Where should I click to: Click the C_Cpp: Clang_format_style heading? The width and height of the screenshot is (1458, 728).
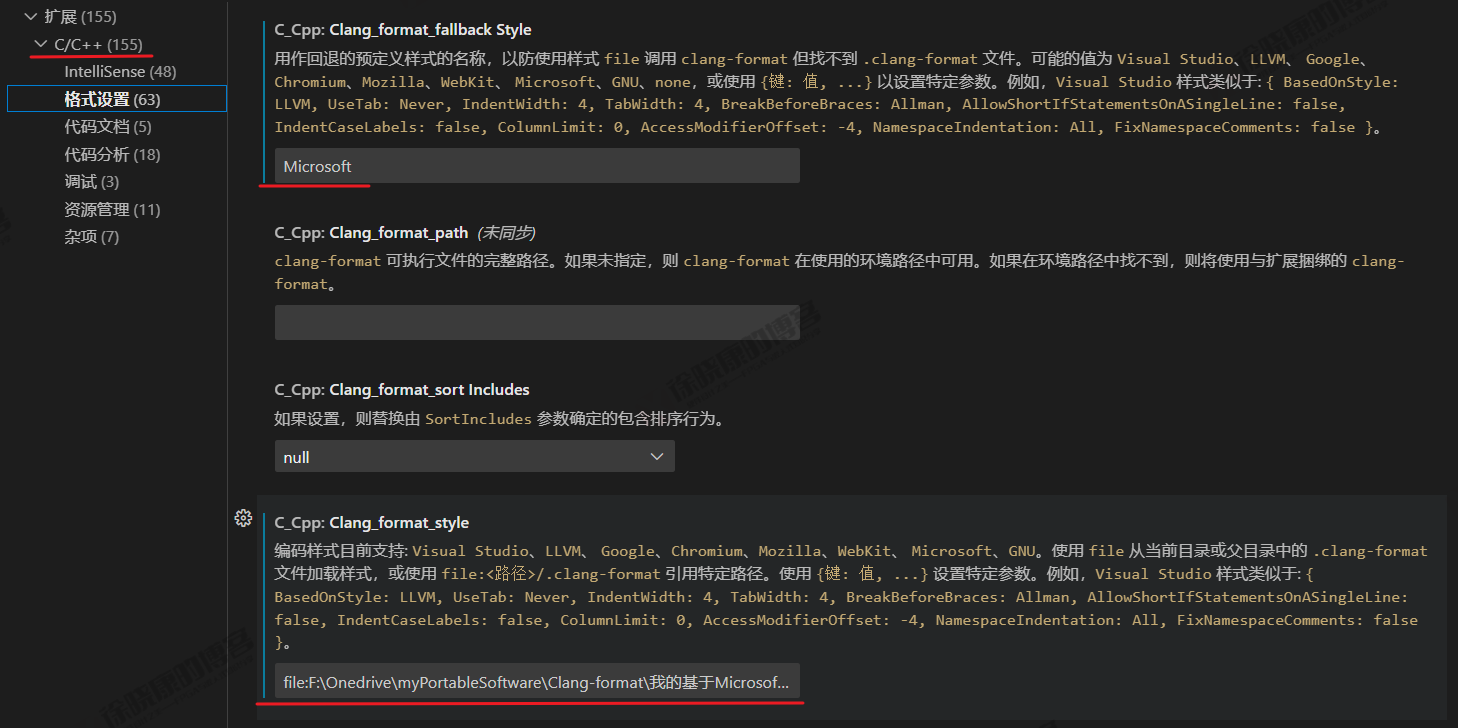(x=370, y=522)
